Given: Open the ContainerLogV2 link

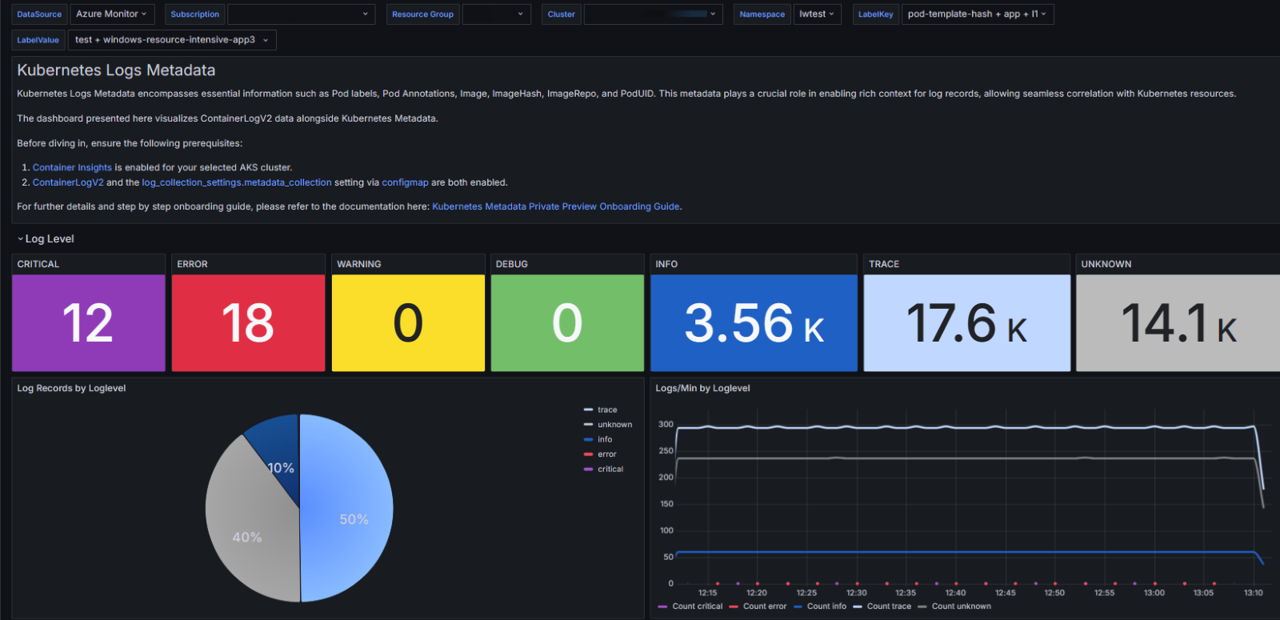Looking at the screenshot, I should (x=68, y=183).
